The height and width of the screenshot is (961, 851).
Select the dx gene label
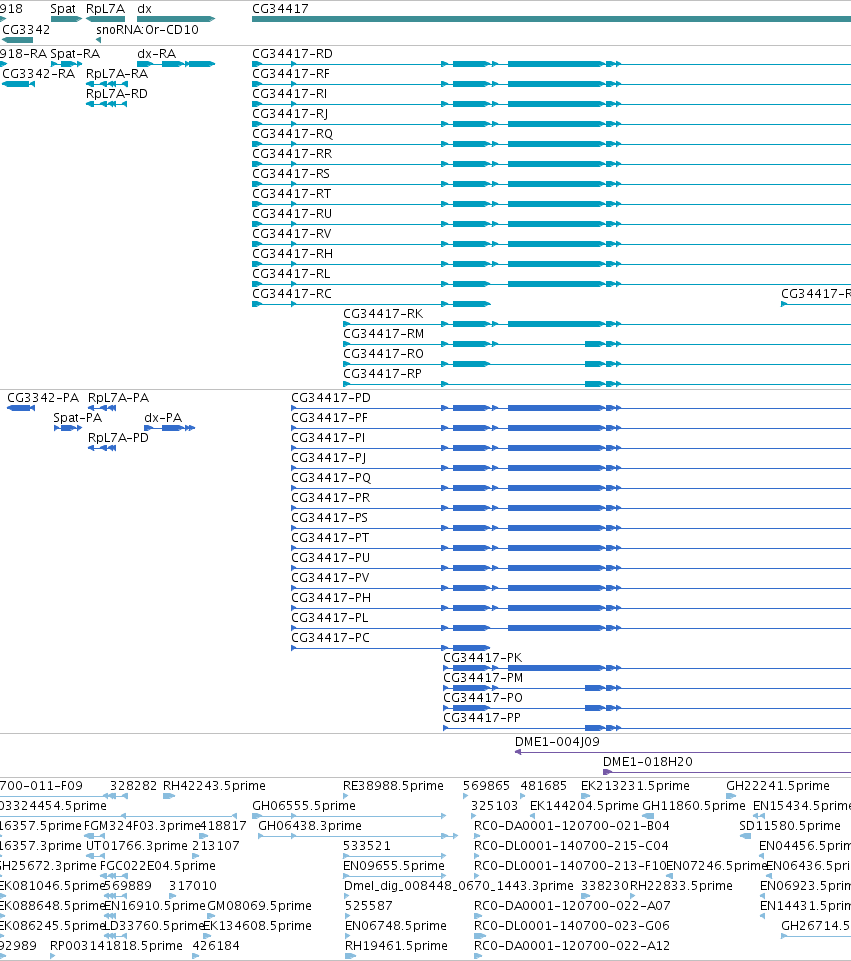pos(144,9)
